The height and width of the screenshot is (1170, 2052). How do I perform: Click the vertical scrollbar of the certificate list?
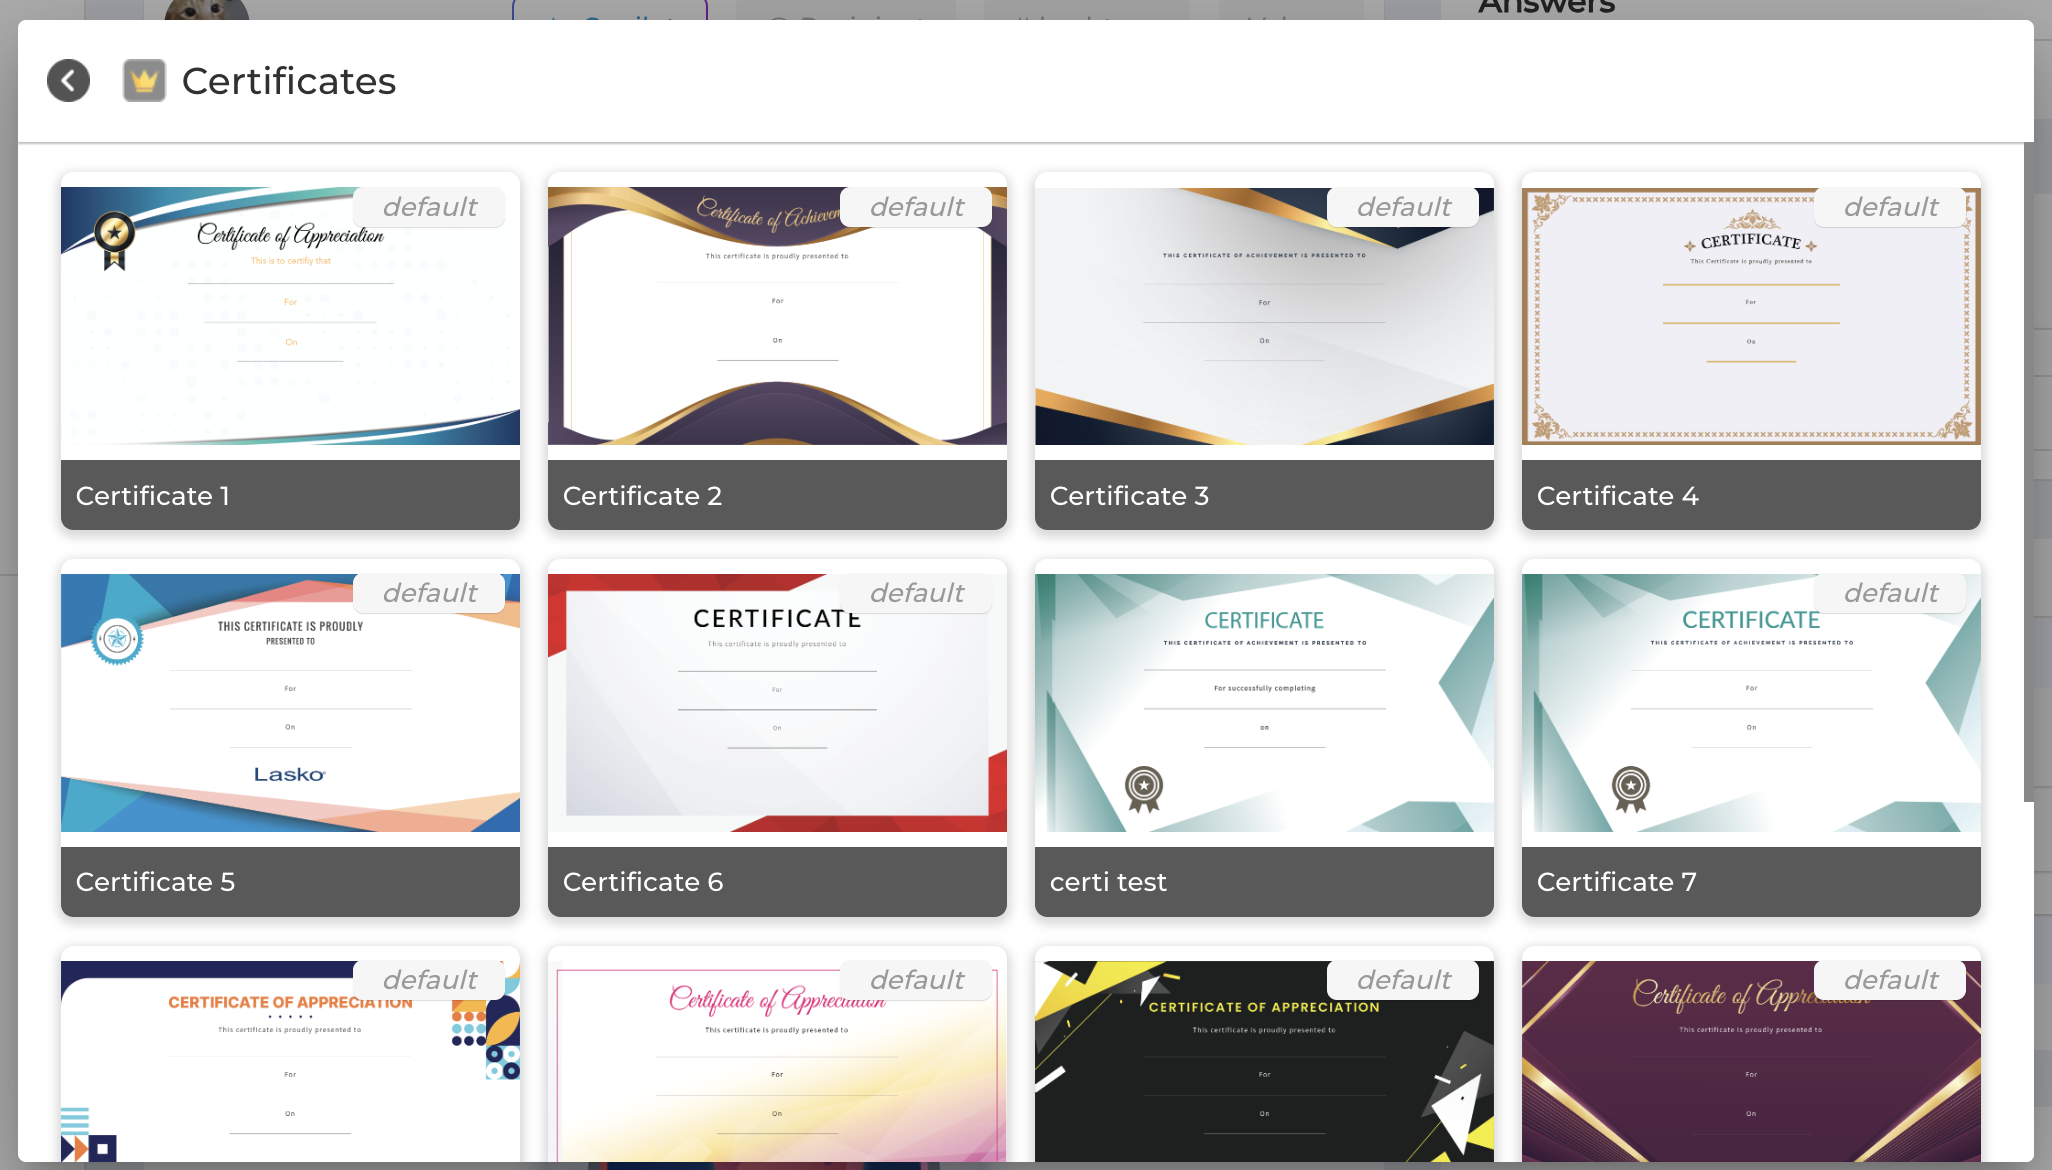(x=2029, y=472)
